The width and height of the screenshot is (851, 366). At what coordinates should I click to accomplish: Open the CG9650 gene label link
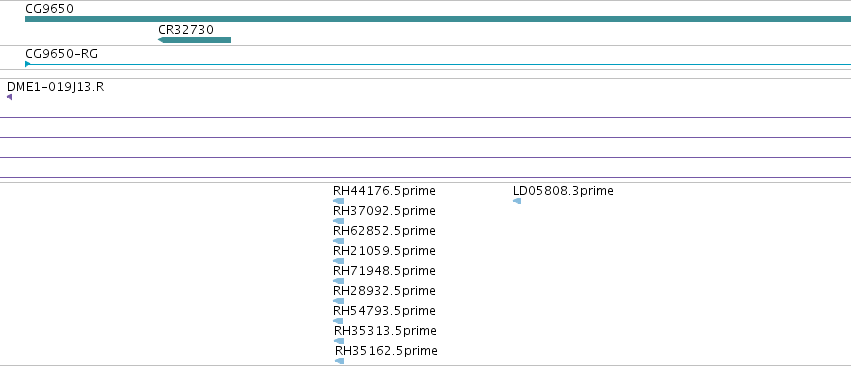click(x=49, y=9)
